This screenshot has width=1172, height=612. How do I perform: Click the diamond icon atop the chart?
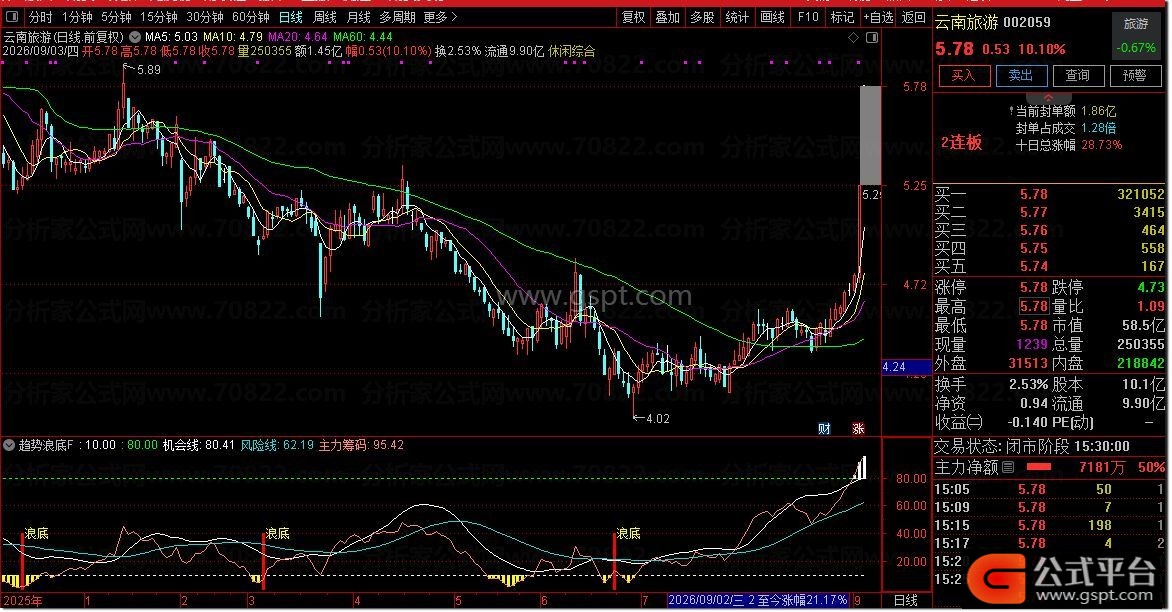click(854, 37)
